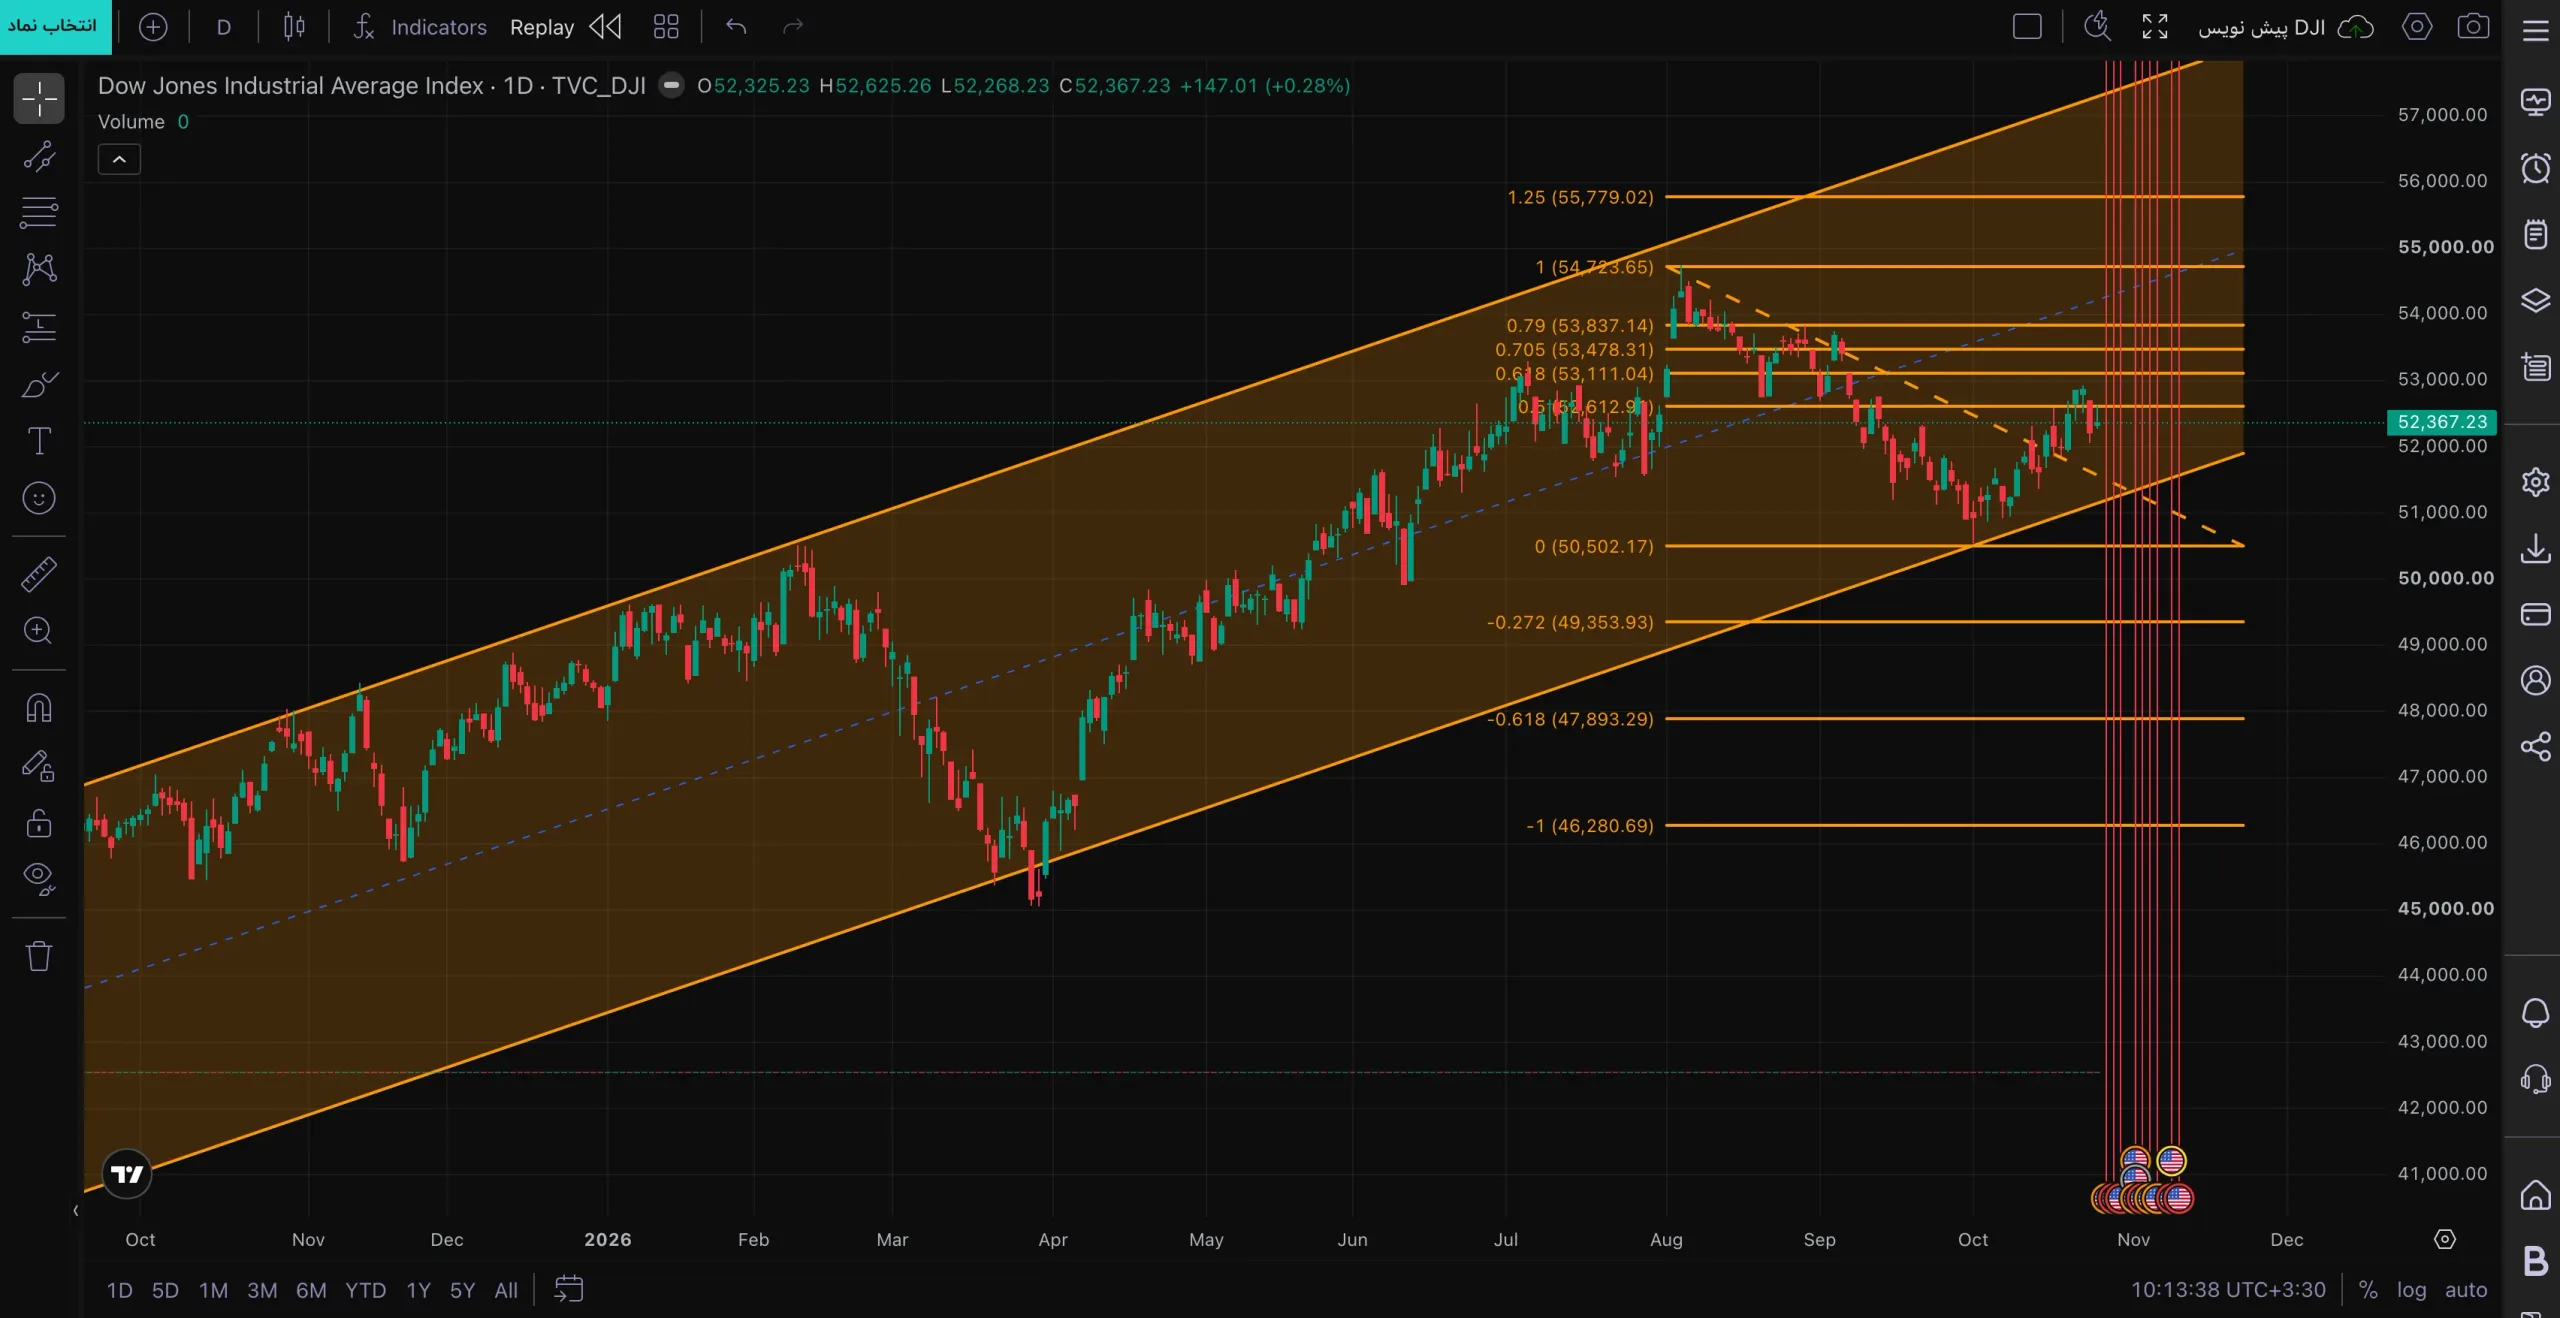Open the hamburger main menu
This screenshot has height=1318, width=2560.
(x=2535, y=30)
